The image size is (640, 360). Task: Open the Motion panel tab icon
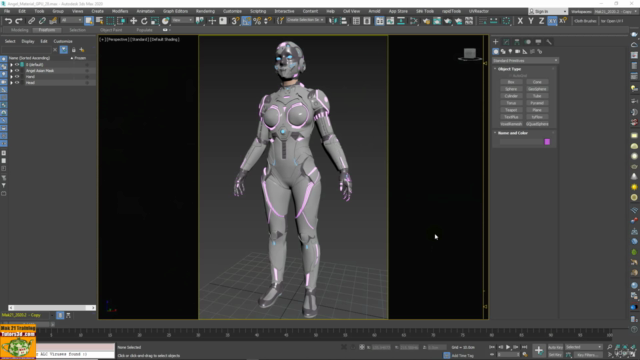tap(528, 42)
